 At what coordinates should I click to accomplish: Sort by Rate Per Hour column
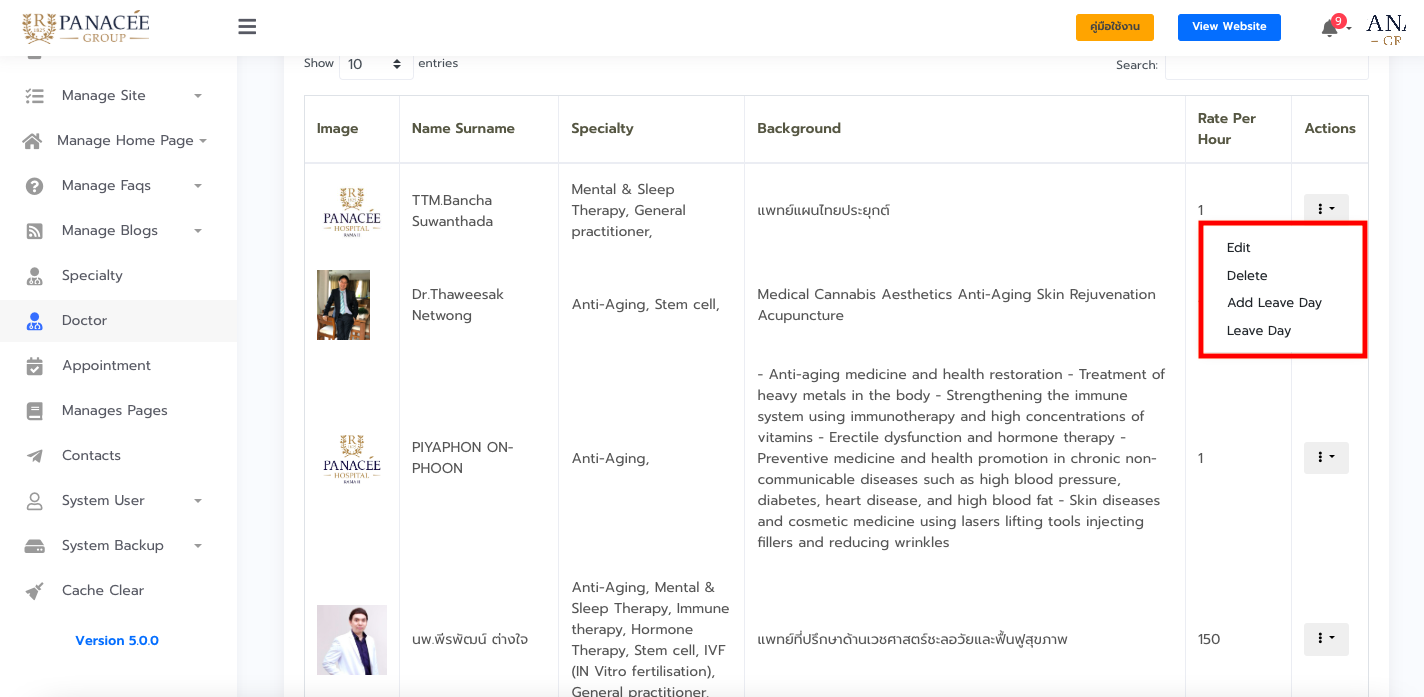tap(1238, 129)
